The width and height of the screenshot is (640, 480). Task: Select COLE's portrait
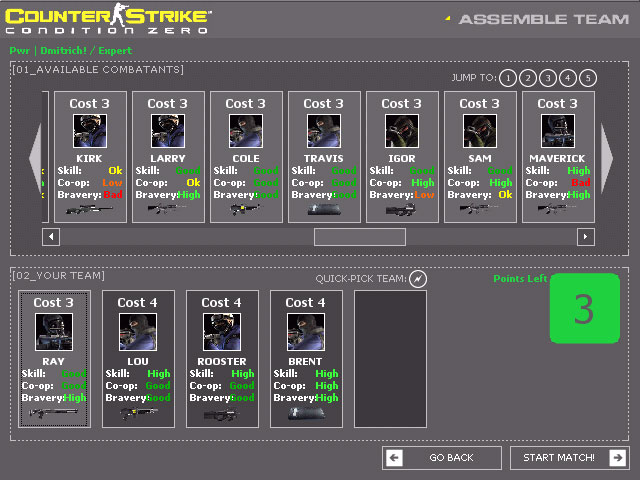246,131
